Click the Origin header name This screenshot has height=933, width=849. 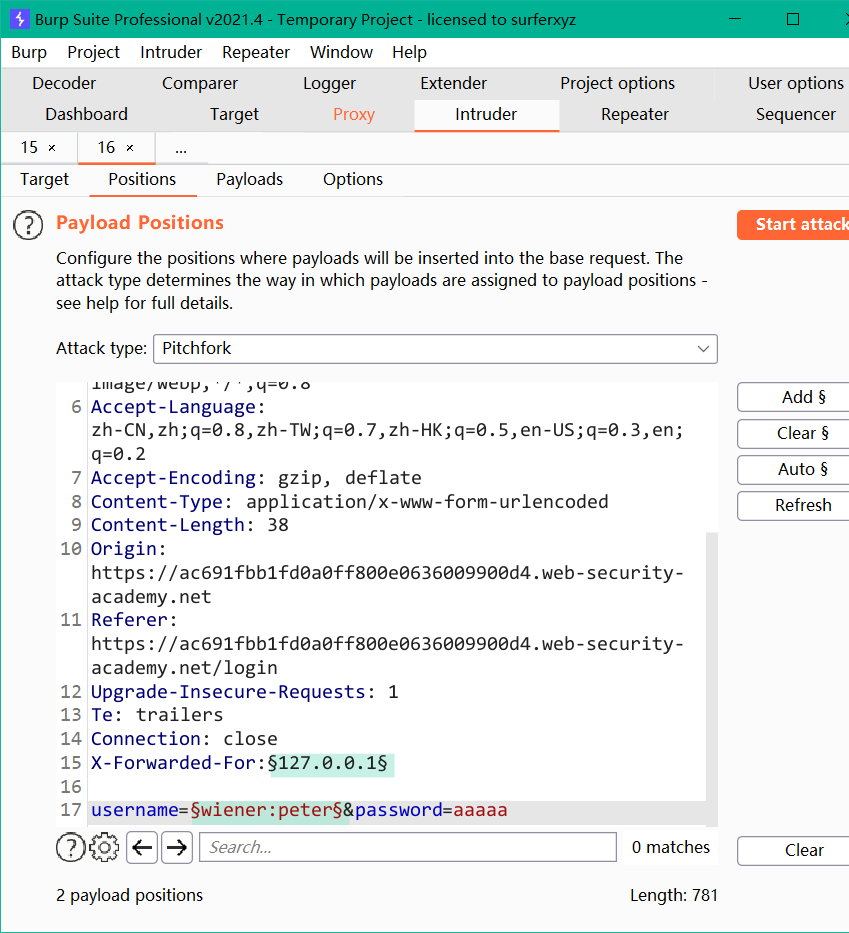[129, 549]
